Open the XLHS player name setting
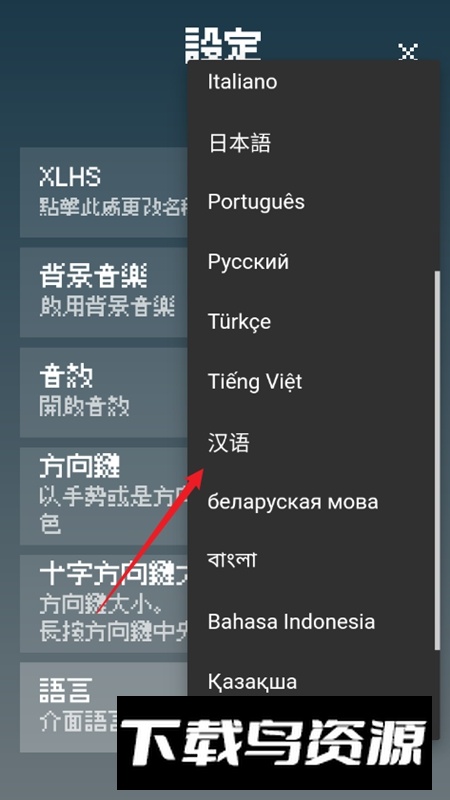 tap(104, 192)
